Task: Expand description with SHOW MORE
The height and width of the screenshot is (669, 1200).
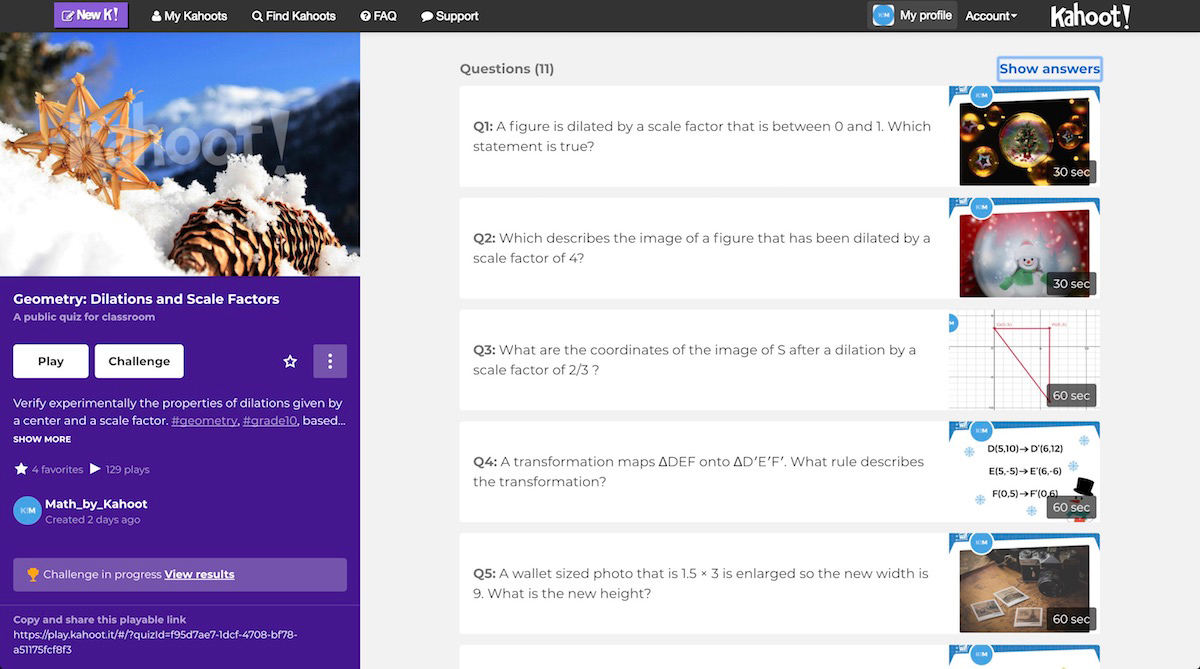Action: tap(42, 439)
